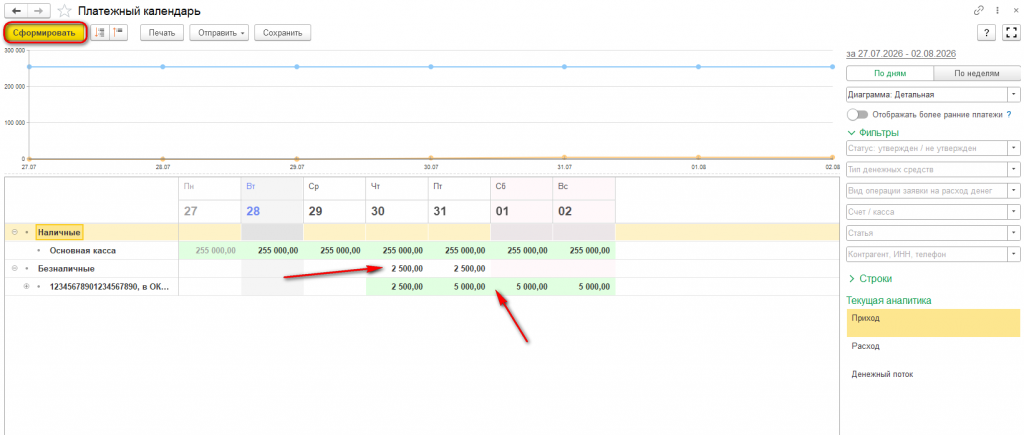The image size is (1024, 435).
Task: Click the expand all groups icon
Action: click(x=99, y=33)
